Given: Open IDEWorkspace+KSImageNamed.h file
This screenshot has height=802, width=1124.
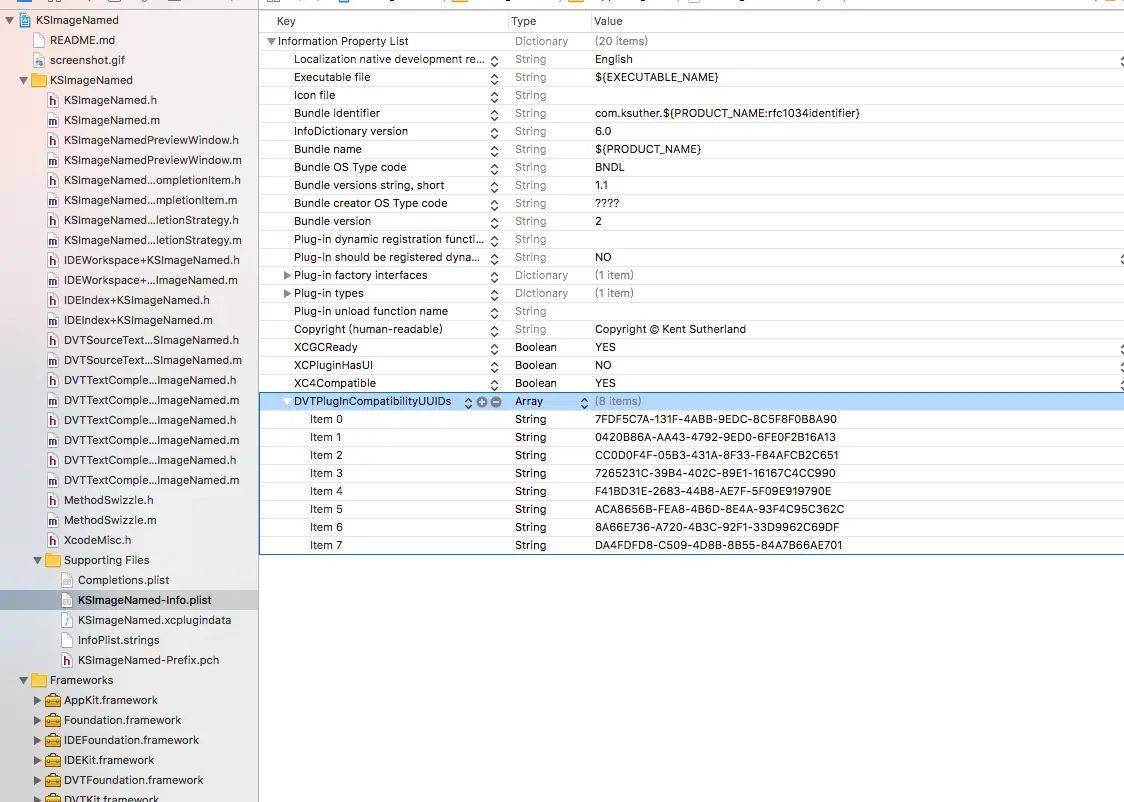Looking at the screenshot, I should [151, 260].
